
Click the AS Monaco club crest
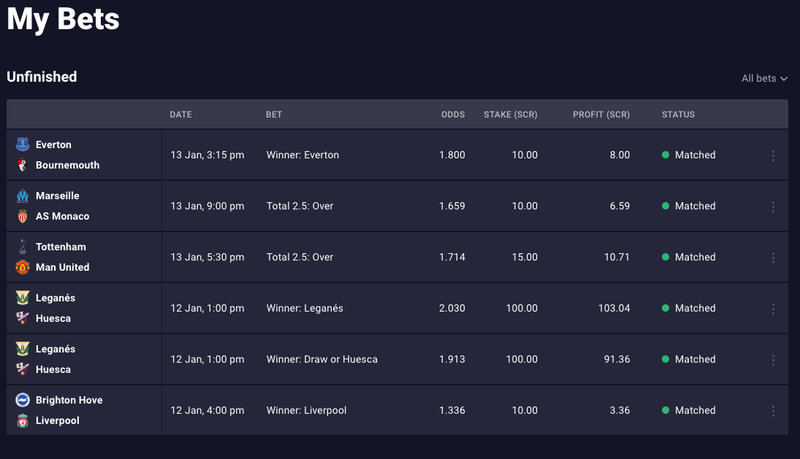click(22, 216)
